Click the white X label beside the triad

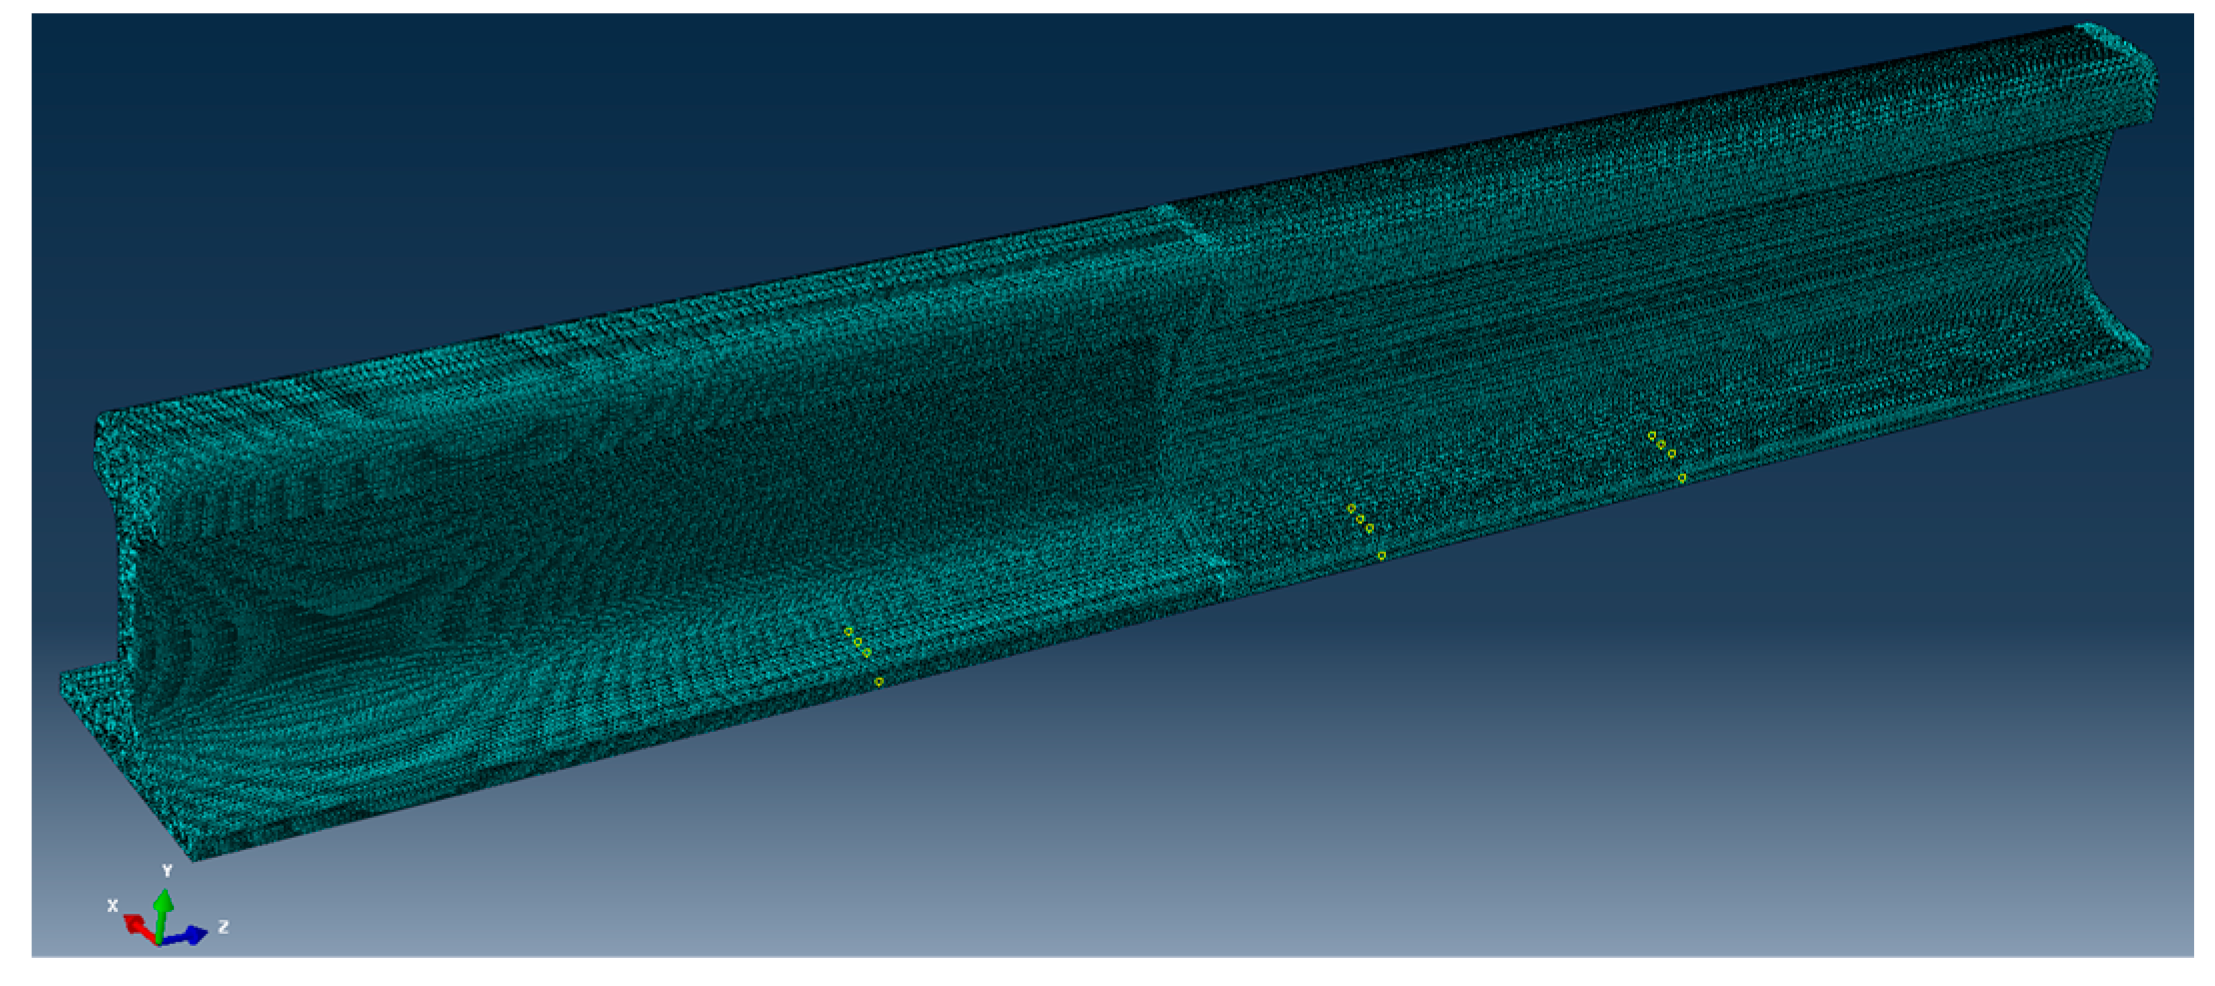[113, 905]
